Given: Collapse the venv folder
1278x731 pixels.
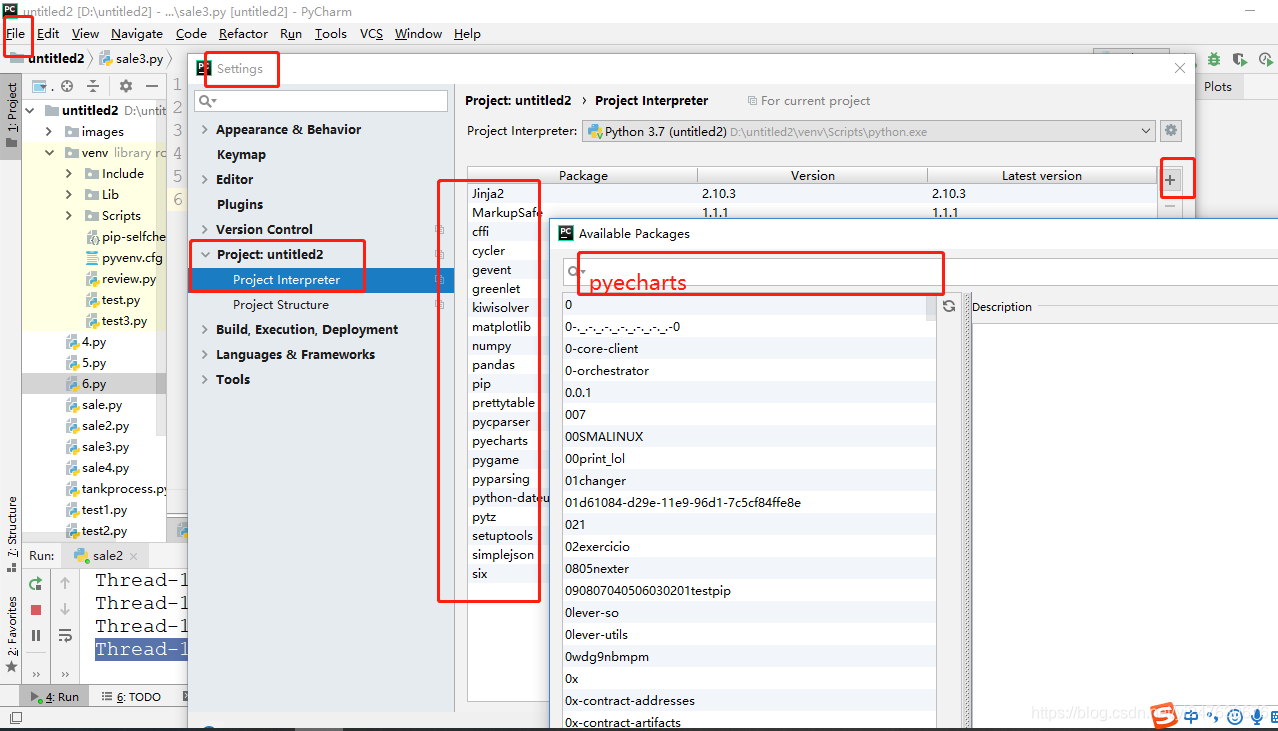Looking at the screenshot, I should click(x=48, y=153).
